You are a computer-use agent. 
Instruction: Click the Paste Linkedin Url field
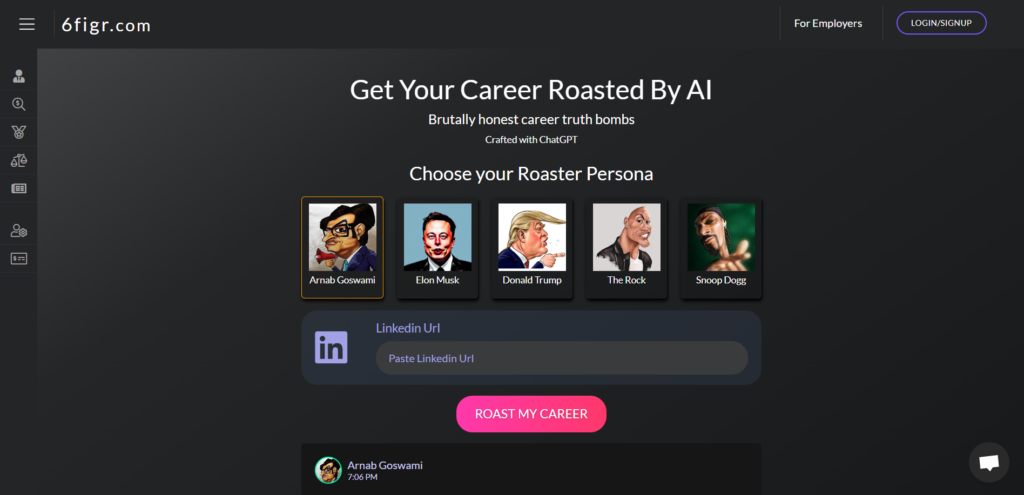[x=562, y=358]
